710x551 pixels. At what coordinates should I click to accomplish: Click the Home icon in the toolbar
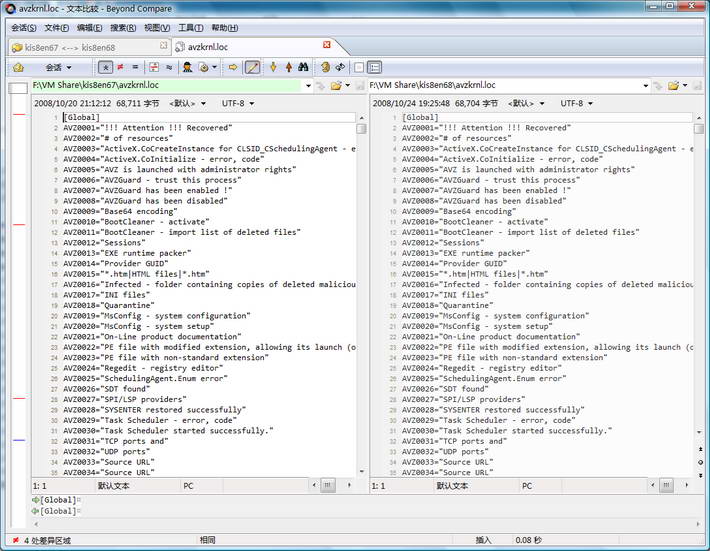coord(18,67)
